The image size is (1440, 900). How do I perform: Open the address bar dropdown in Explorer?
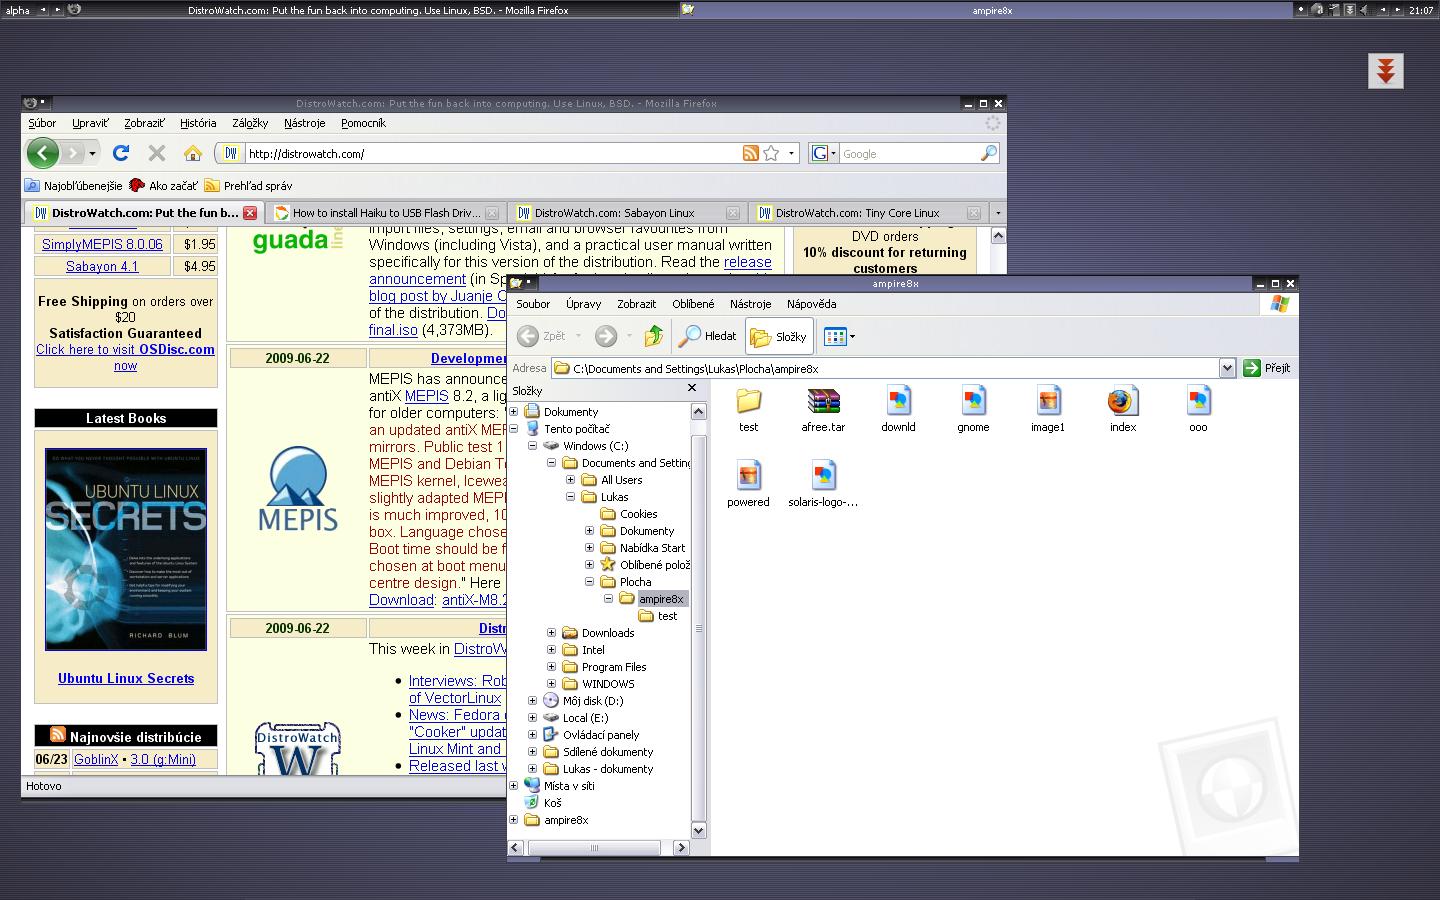click(1227, 368)
